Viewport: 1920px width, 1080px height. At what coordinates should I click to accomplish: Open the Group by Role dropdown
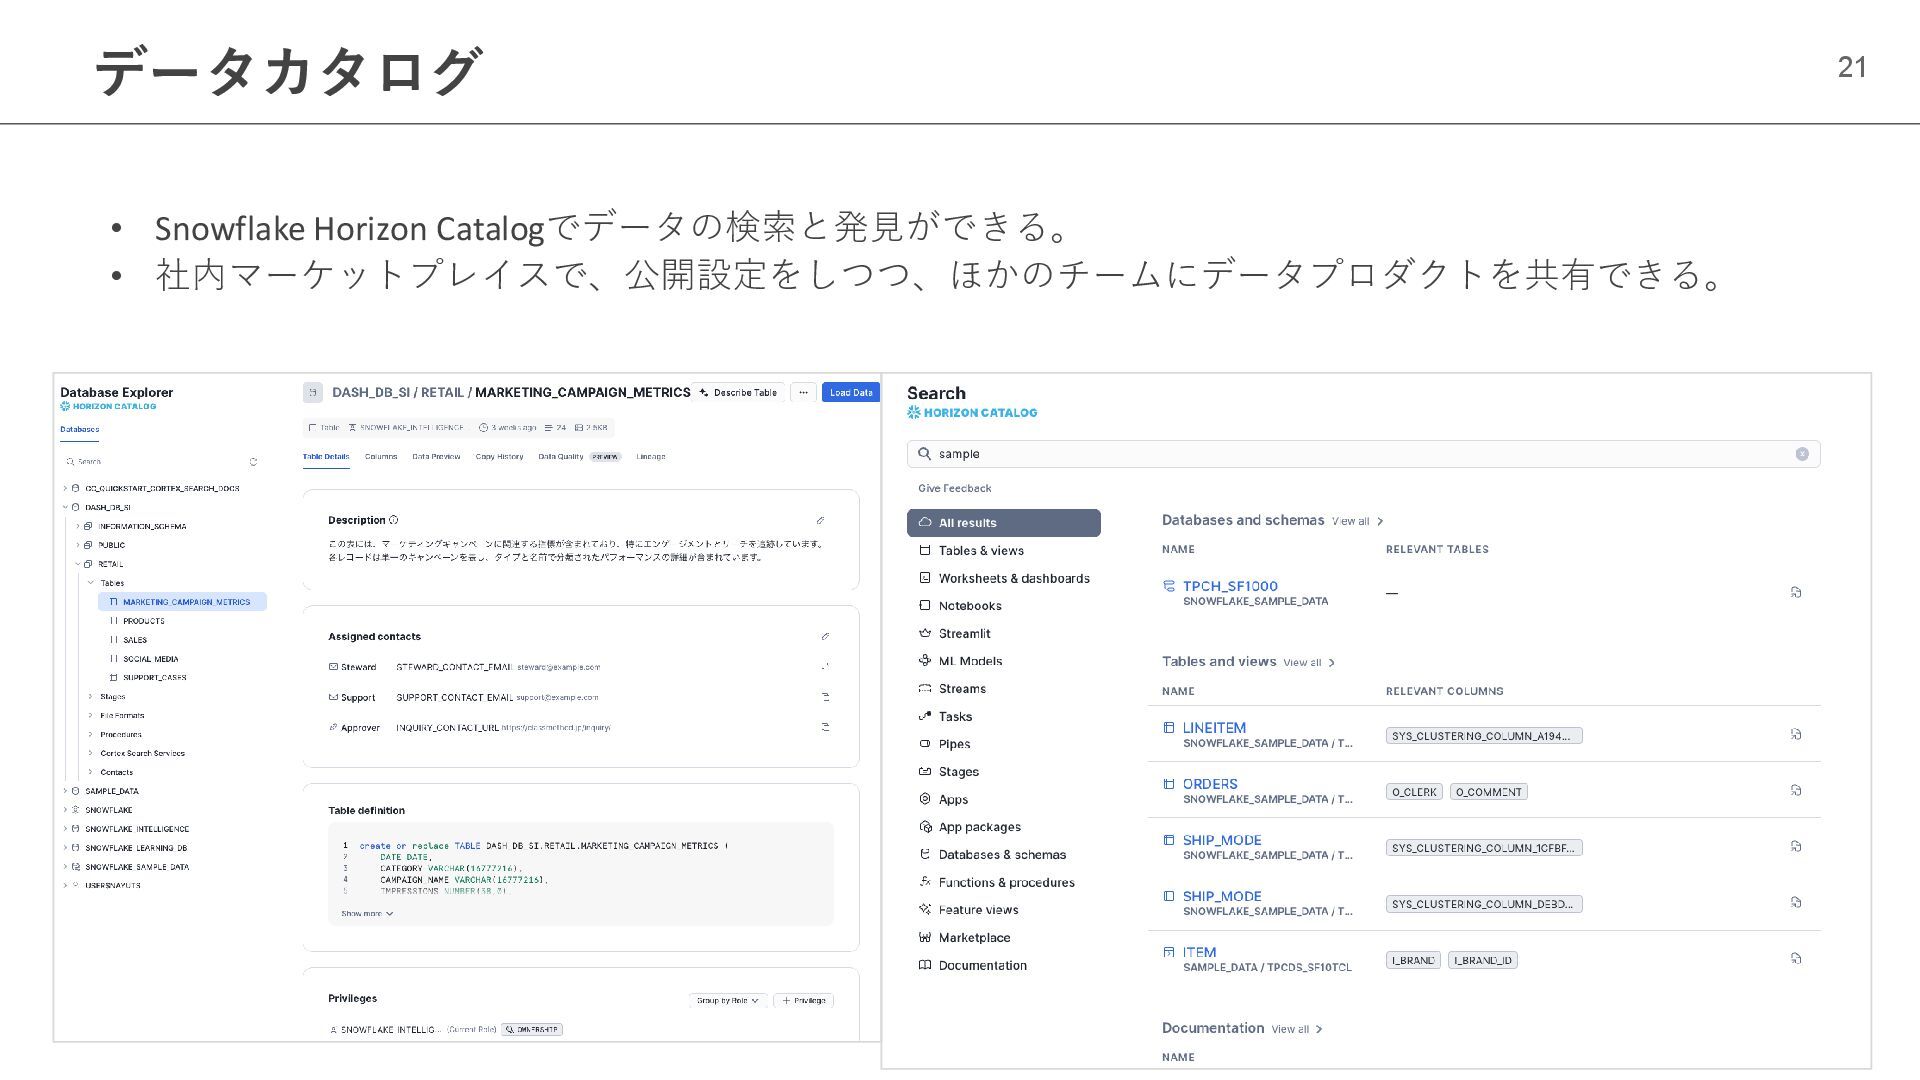click(728, 1000)
